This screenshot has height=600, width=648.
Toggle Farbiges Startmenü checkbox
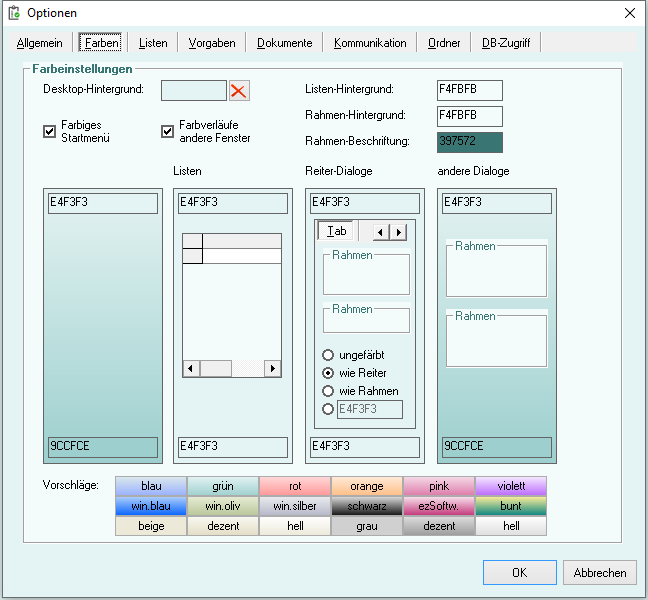click(50, 131)
